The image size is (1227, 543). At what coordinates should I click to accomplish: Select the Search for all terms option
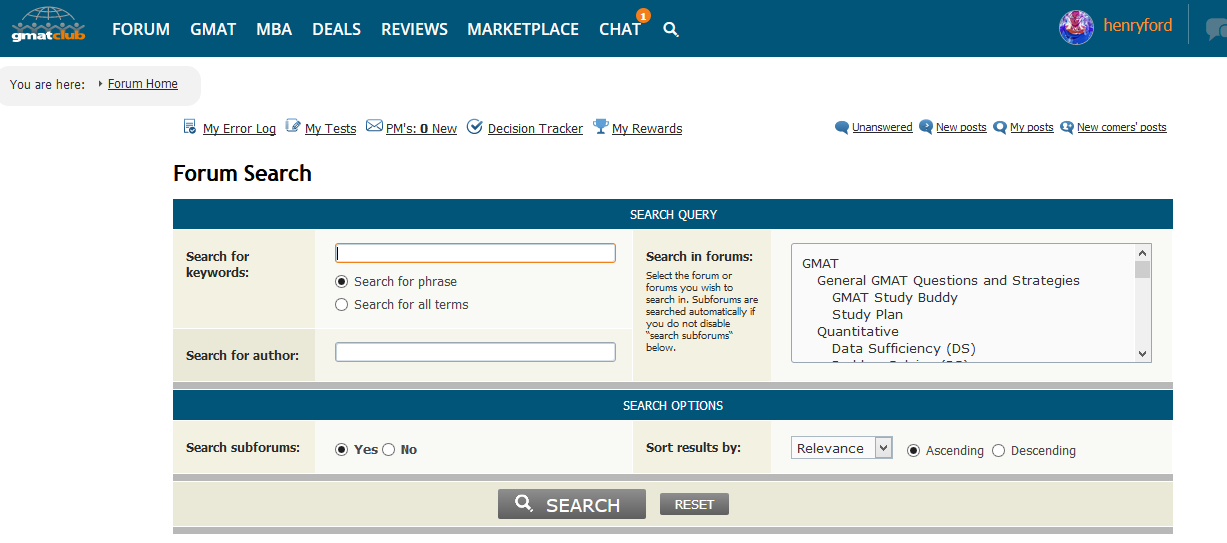tap(342, 305)
